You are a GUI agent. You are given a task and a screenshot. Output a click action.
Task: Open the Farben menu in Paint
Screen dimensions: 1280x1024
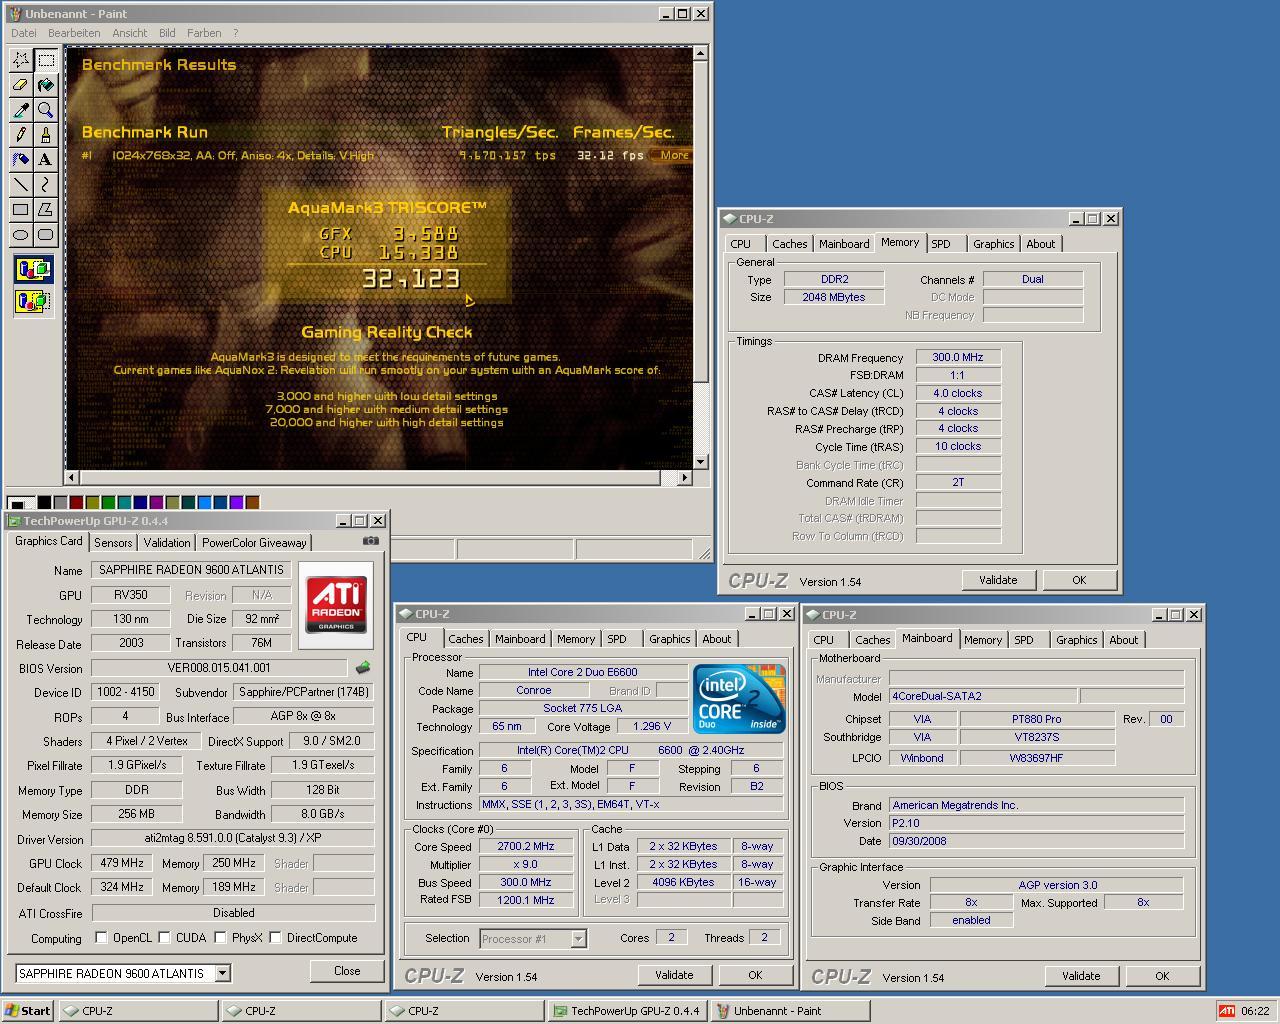(x=204, y=33)
